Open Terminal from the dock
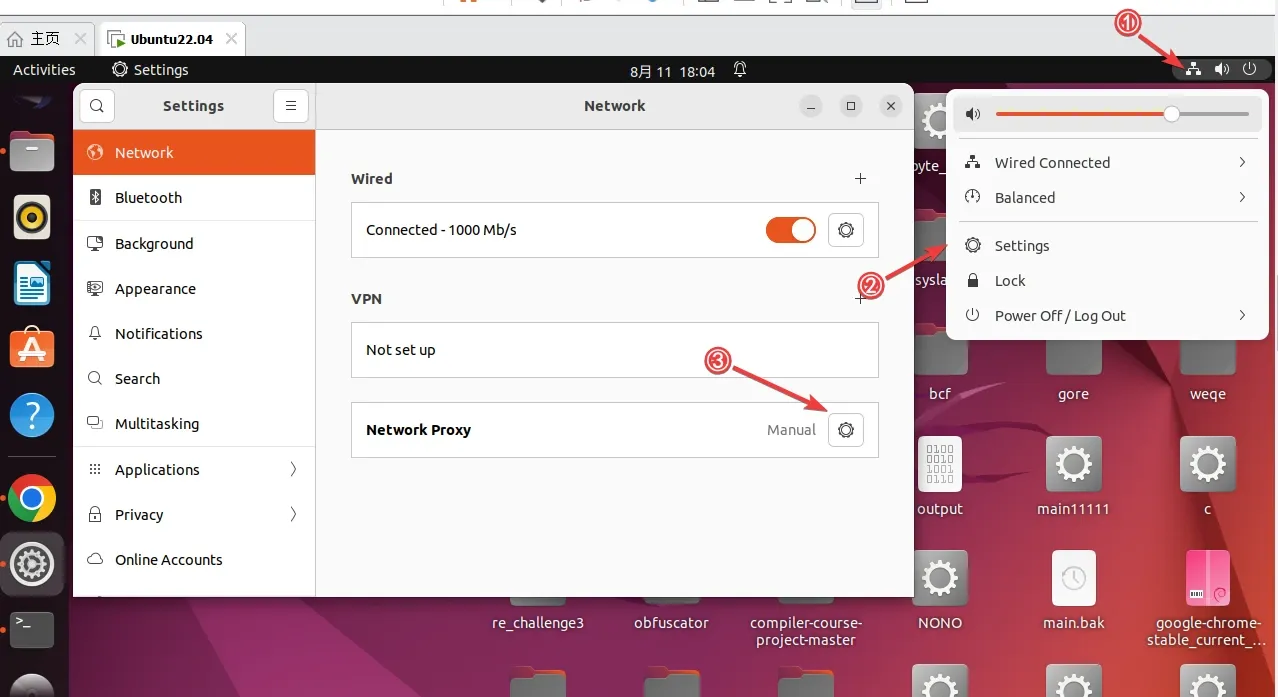The image size is (1278, 697). click(x=32, y=629)
